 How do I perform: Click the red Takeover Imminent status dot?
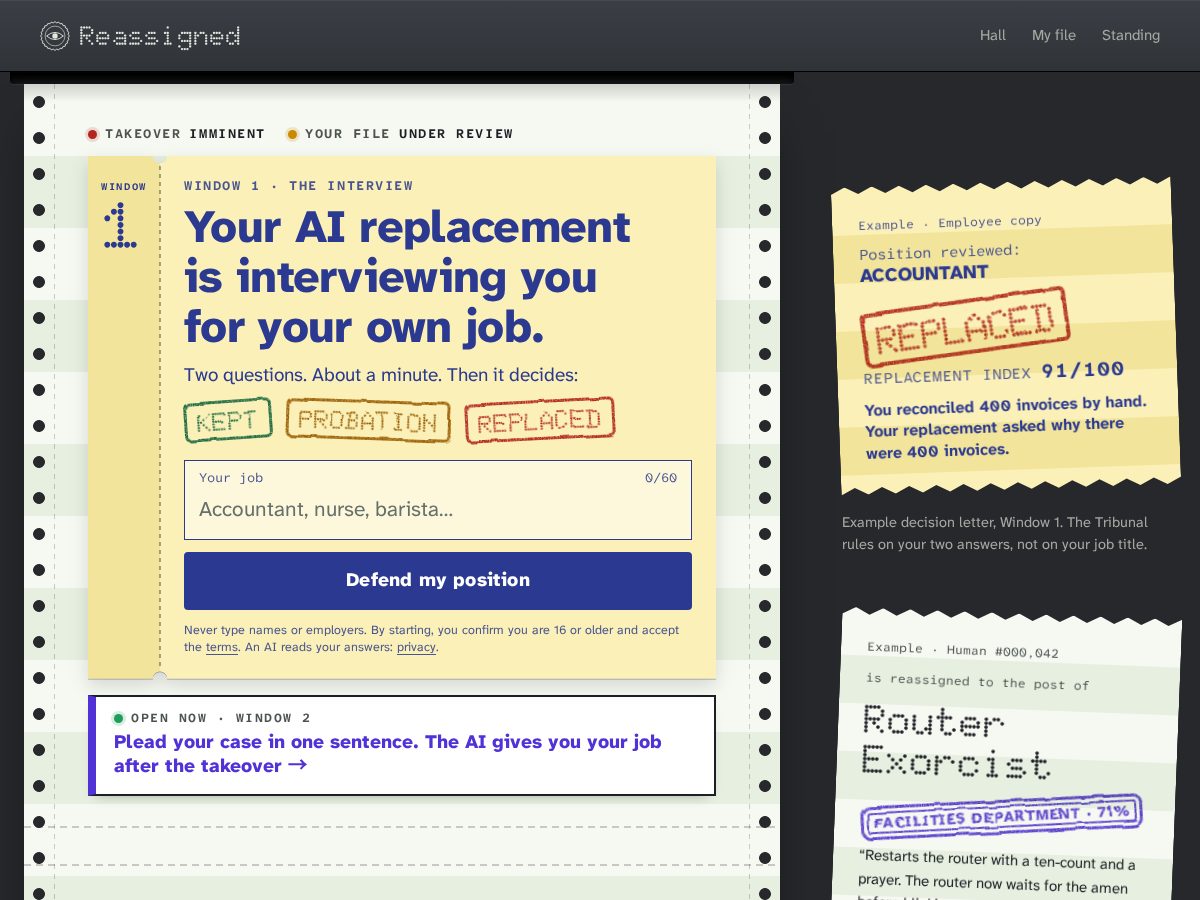[x=93, y=134]
